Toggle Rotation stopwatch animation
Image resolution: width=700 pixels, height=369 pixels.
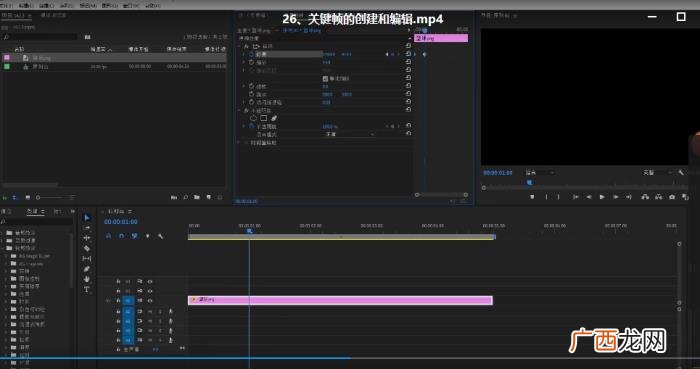(251, 86)
